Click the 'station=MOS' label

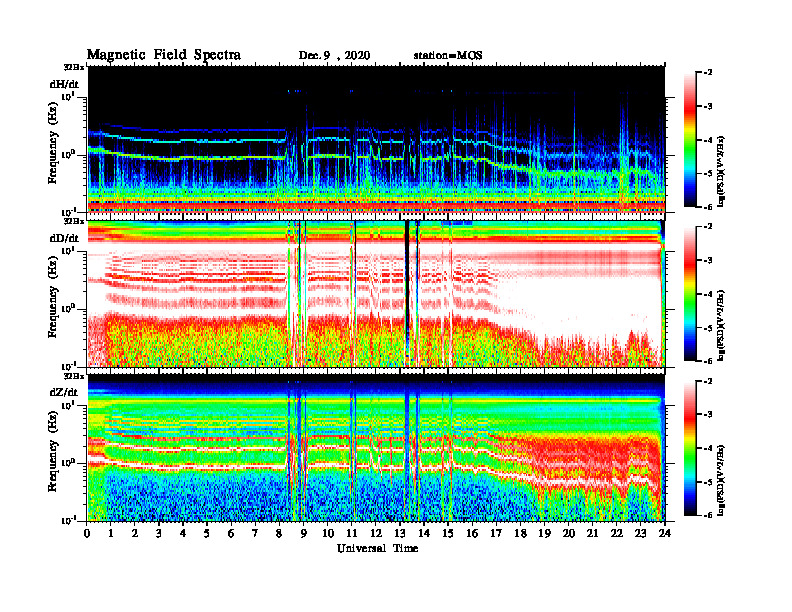pos(448,56)
